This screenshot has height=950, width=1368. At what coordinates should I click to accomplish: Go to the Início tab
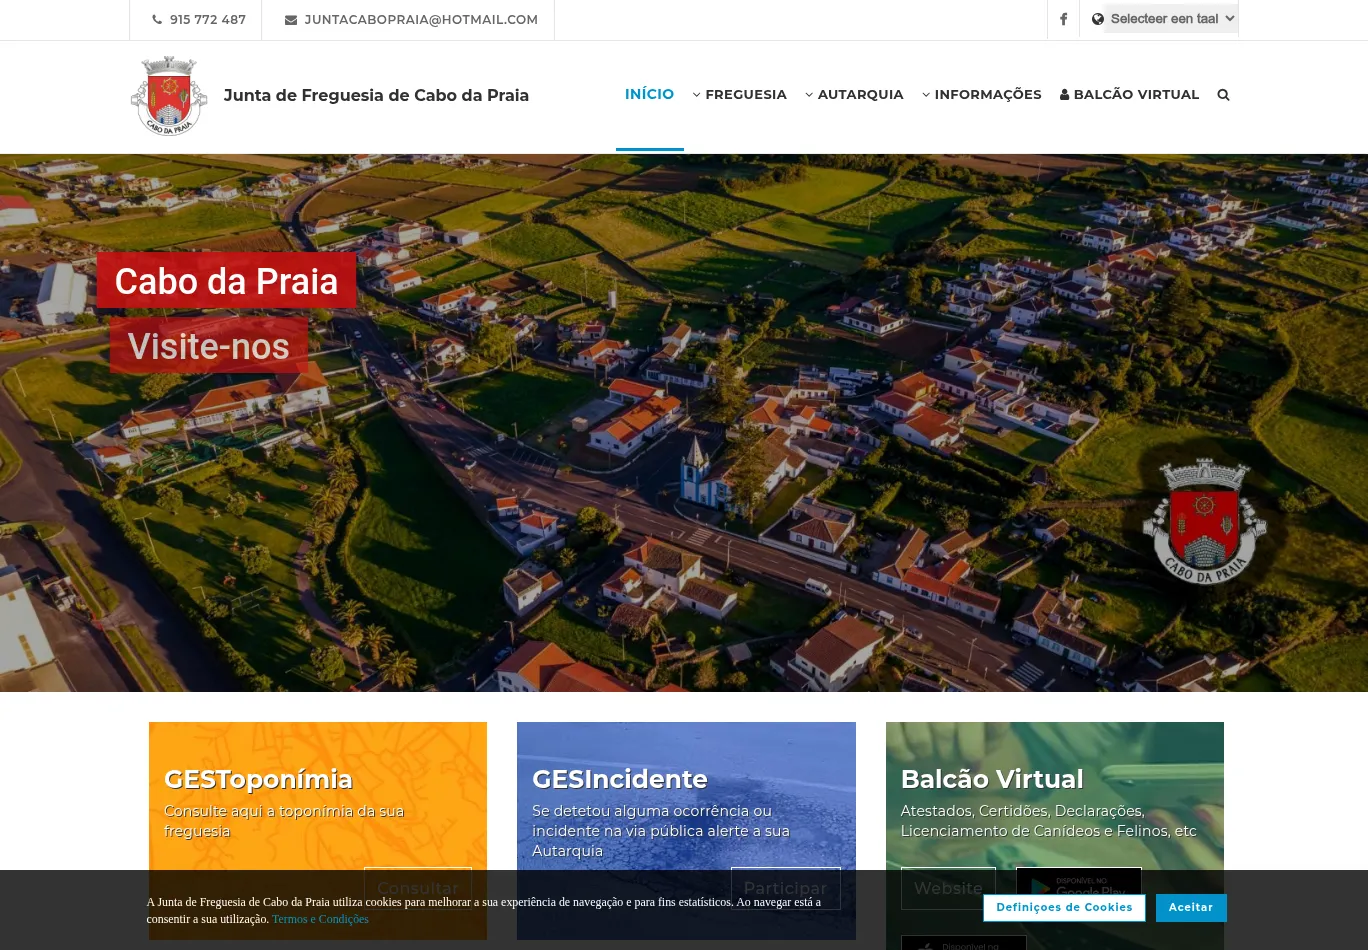click(x=649, y=94)
